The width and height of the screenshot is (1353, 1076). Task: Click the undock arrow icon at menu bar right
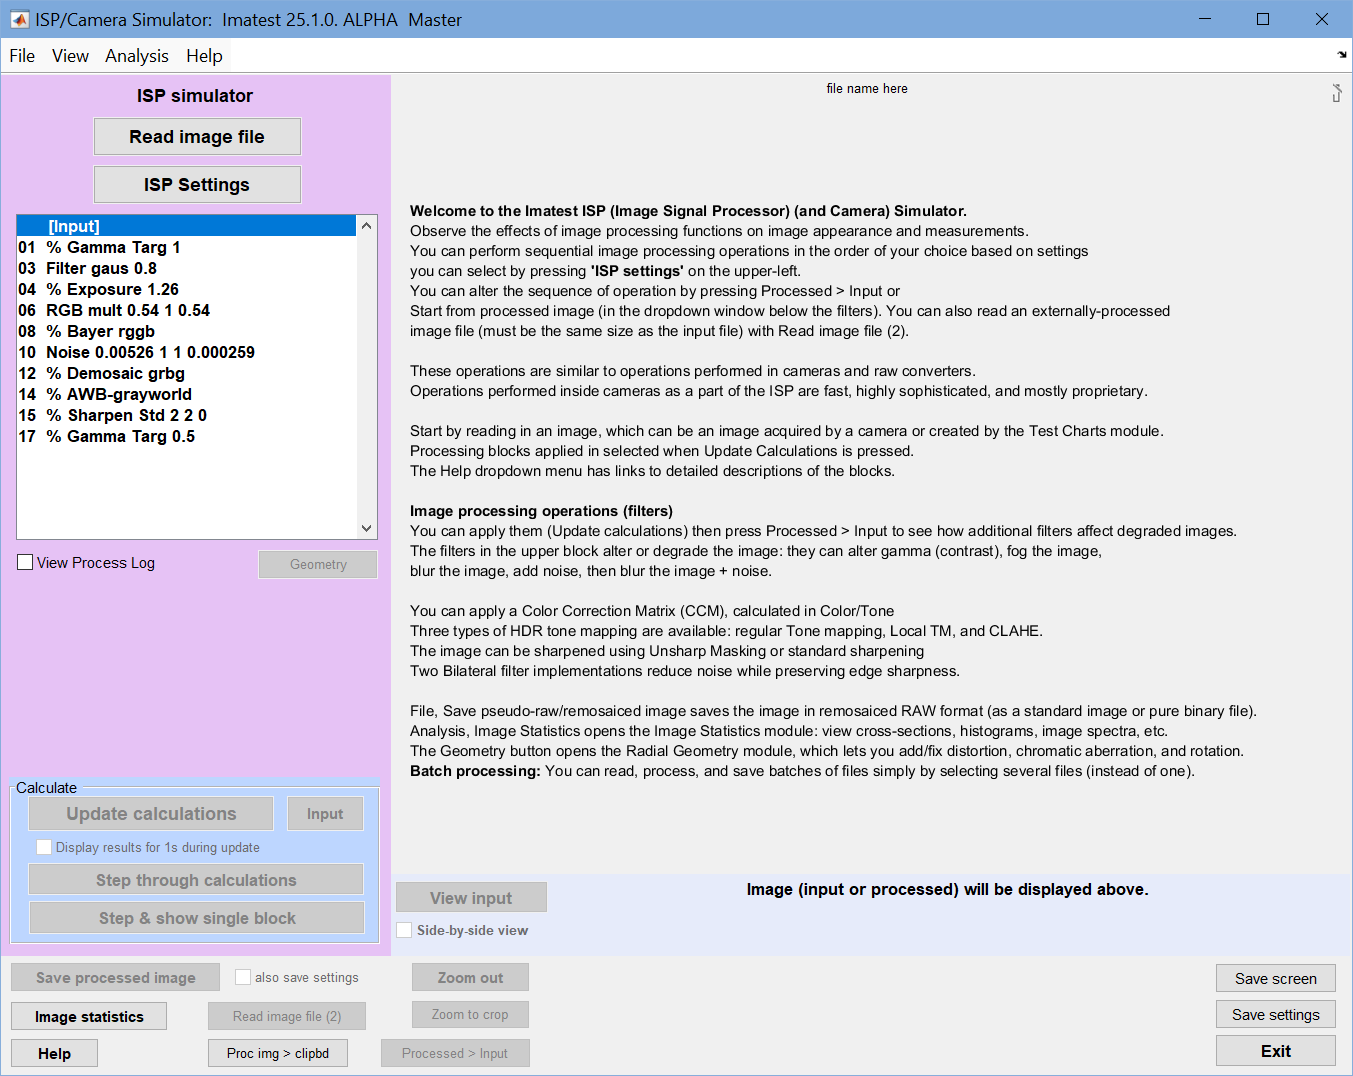point(1341,55)
